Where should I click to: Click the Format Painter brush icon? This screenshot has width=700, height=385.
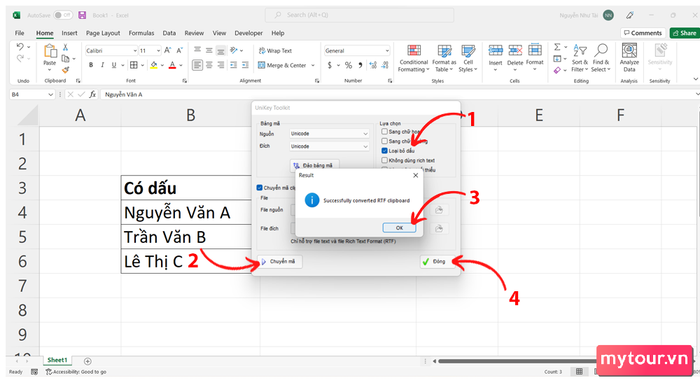(x=65, y=70)
